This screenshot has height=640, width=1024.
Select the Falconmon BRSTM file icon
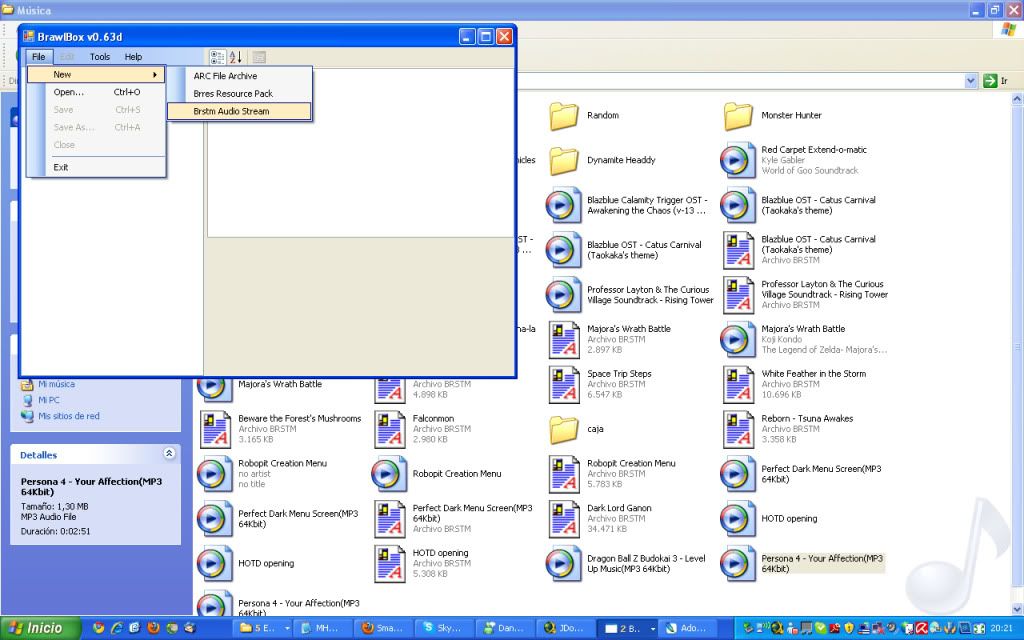tap(390, 428)
